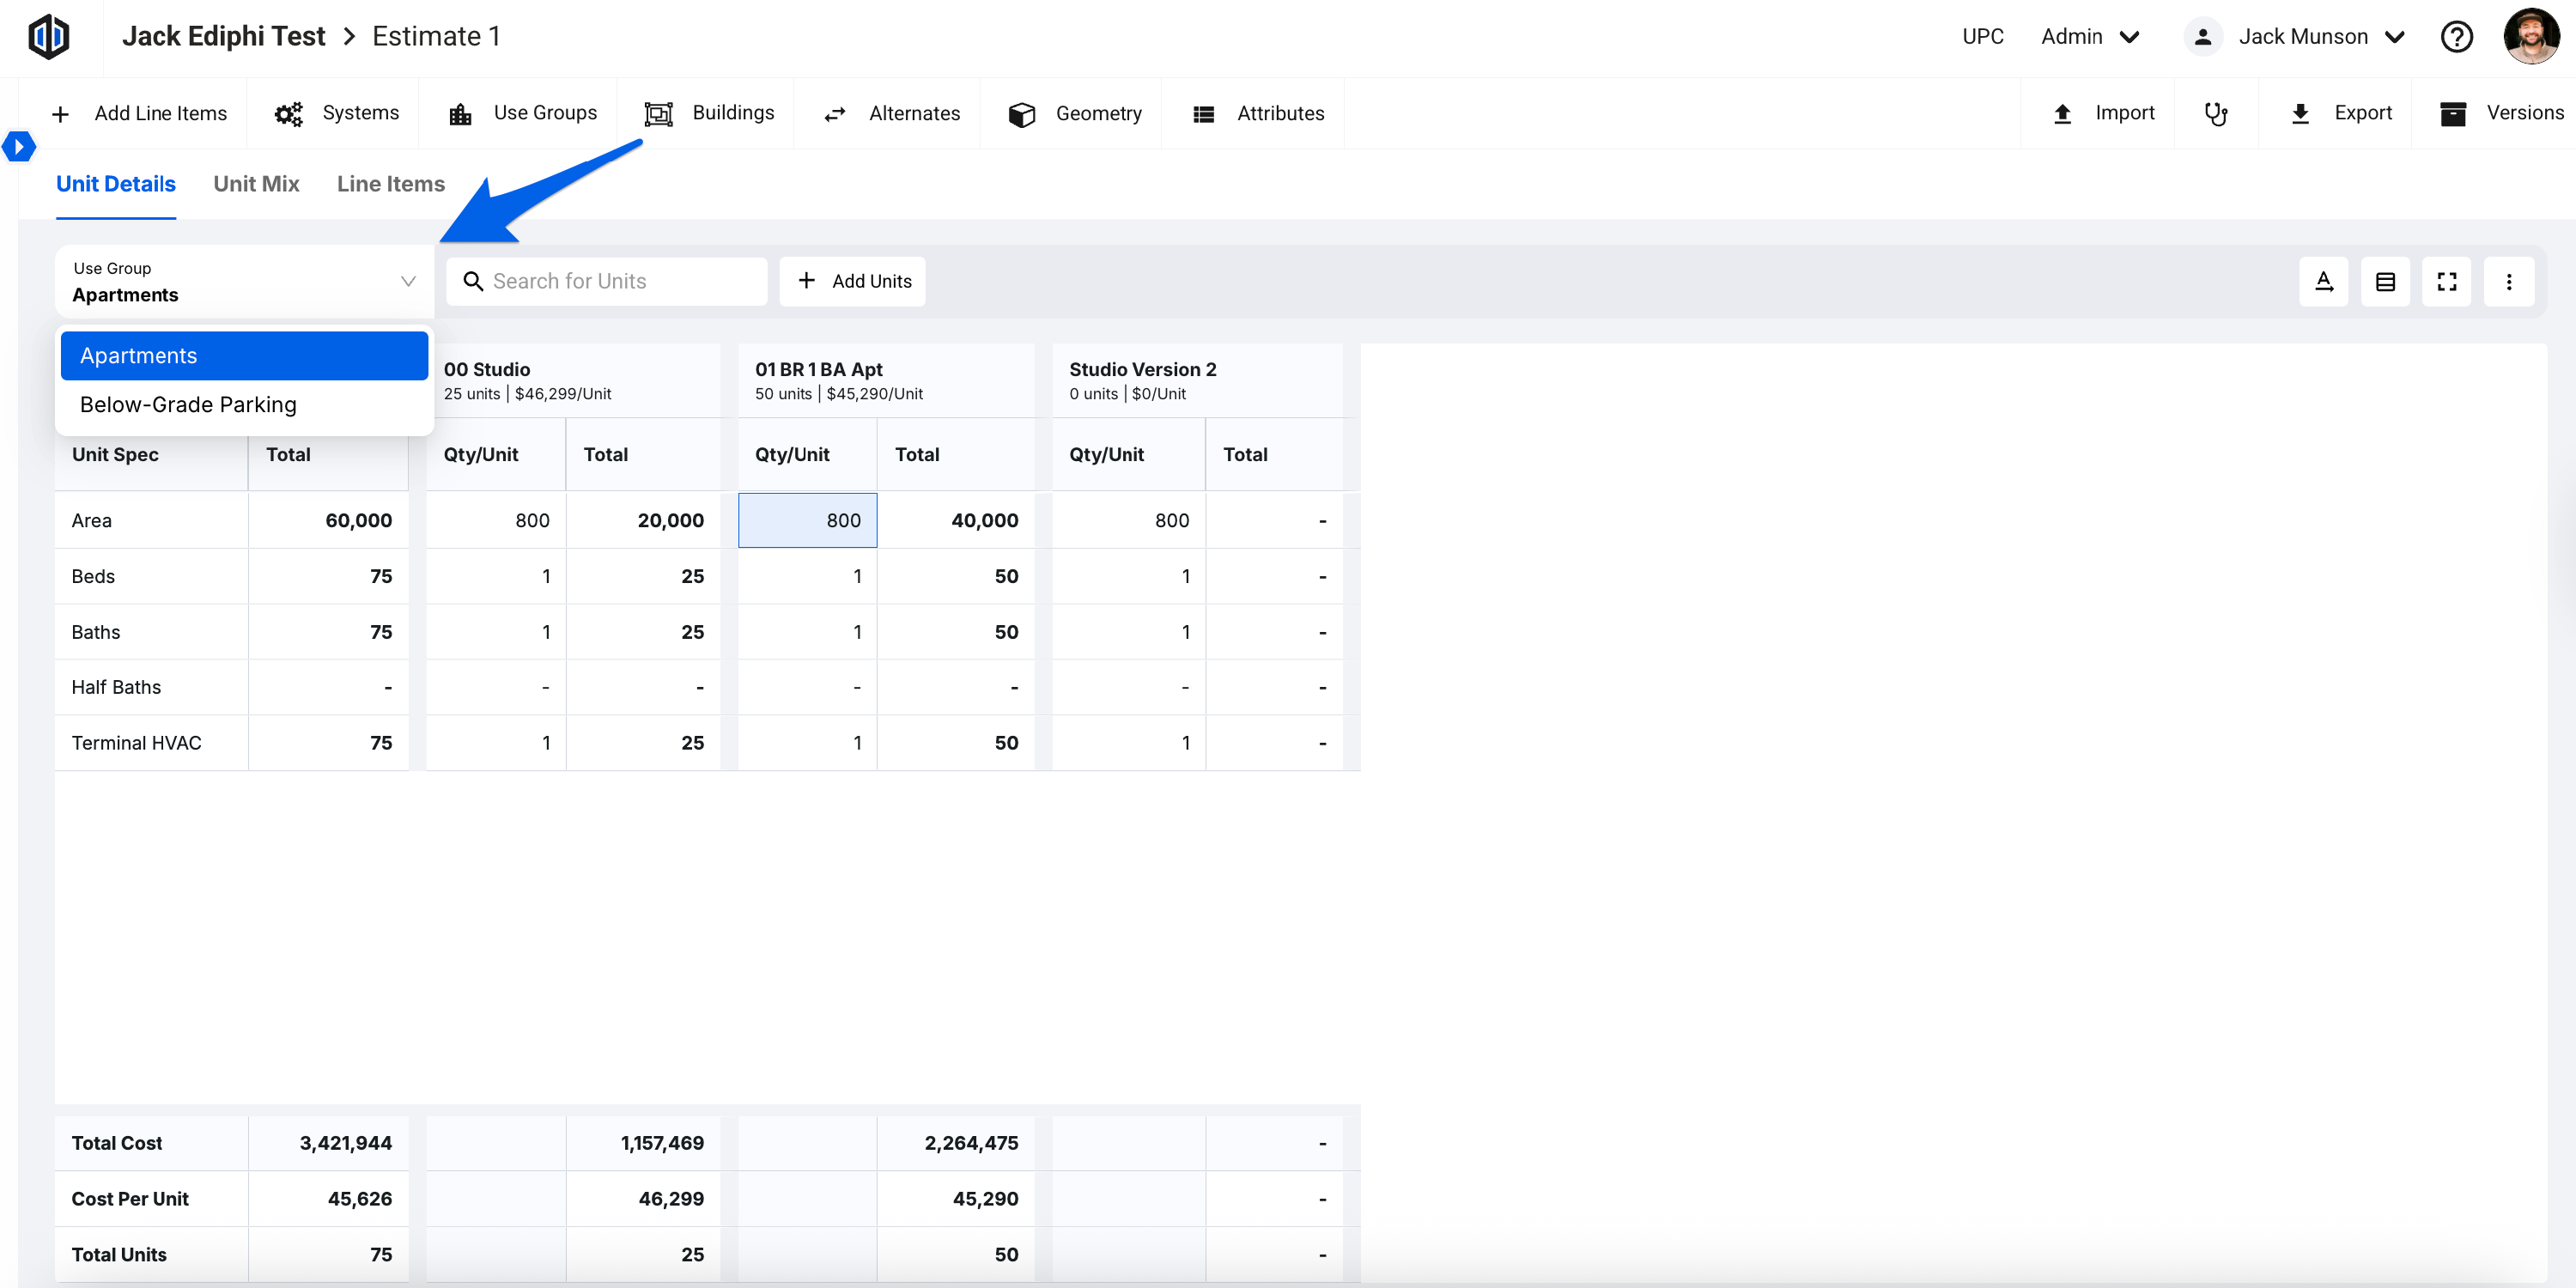Open the stethoscope diagnostics icon
The image size is (2576, 1288).
pos(2215,114)
